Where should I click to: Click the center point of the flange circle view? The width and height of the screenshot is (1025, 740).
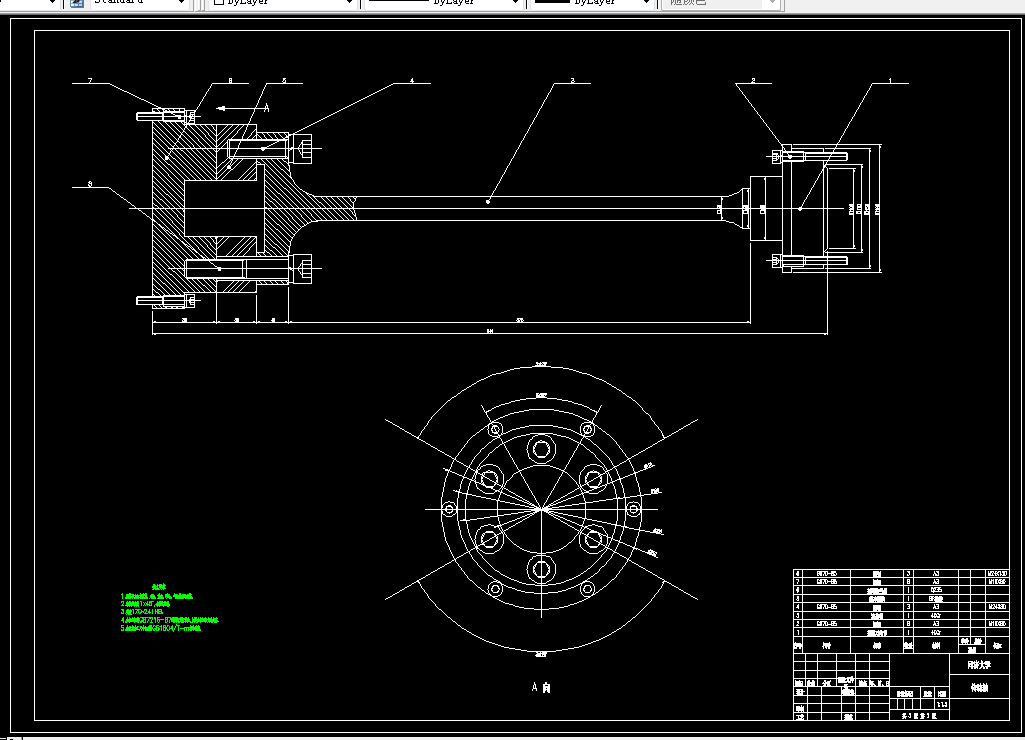[541, 509]
